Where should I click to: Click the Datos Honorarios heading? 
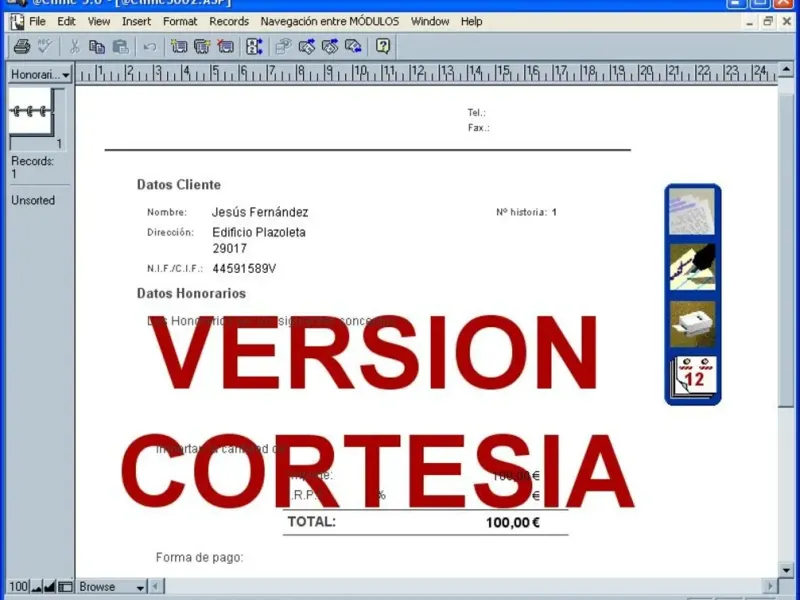coord(191,293)
